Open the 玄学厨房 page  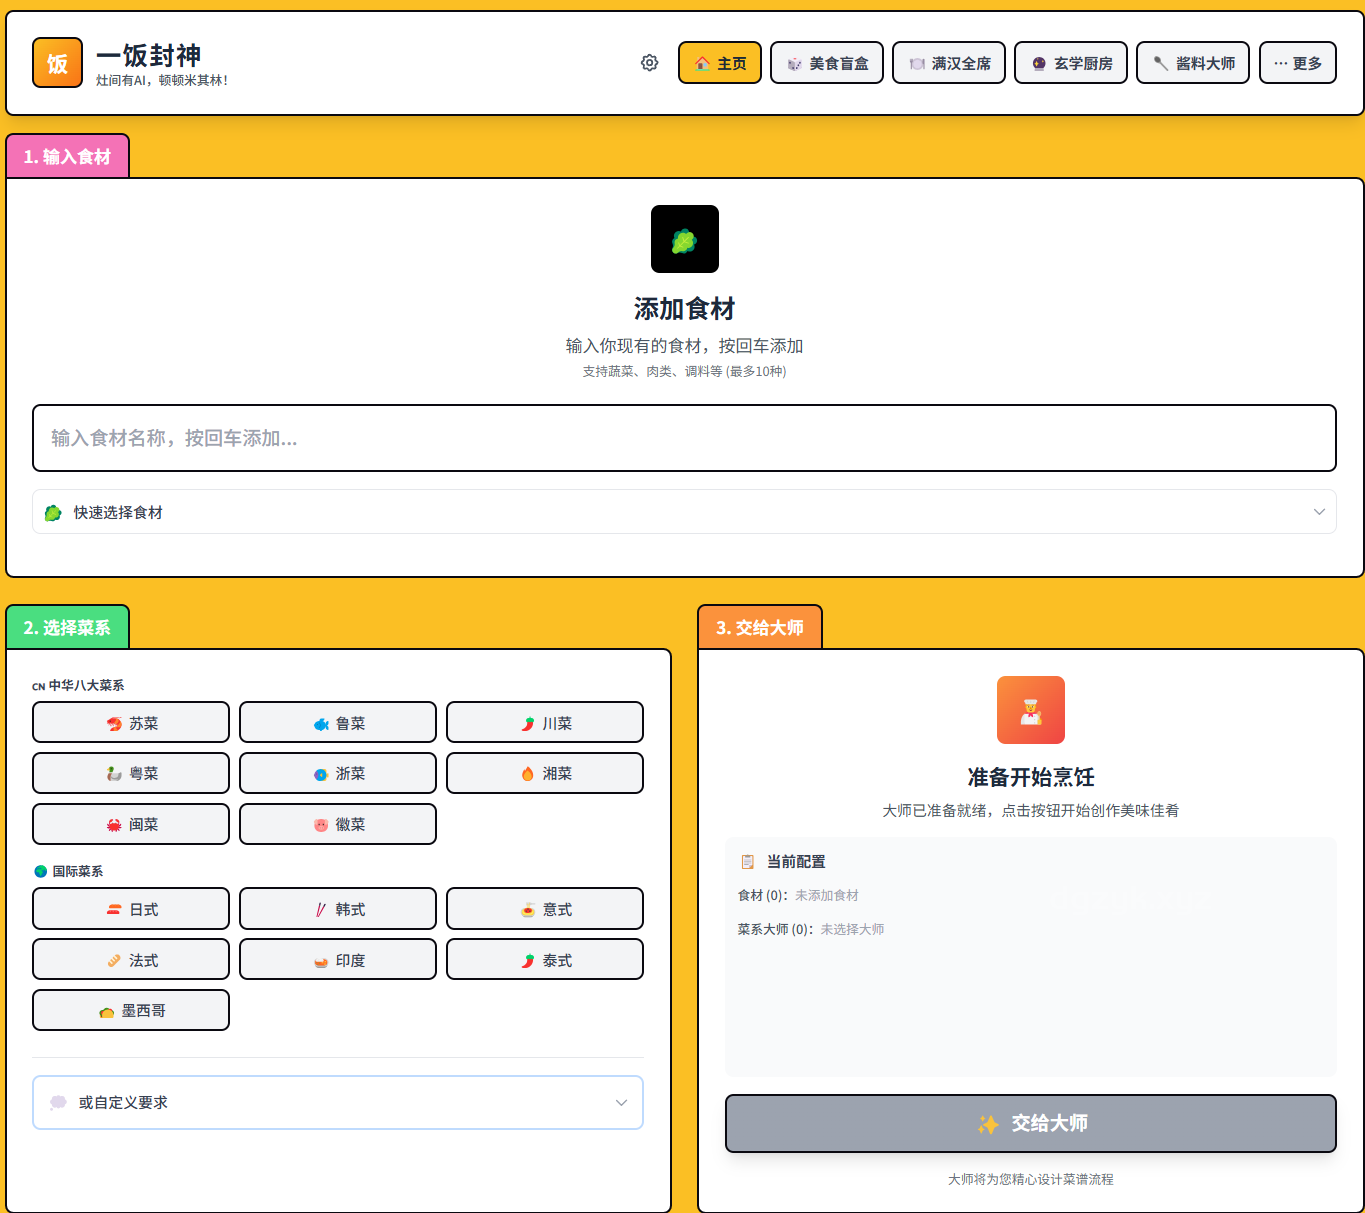click(x=1070, y=63)
